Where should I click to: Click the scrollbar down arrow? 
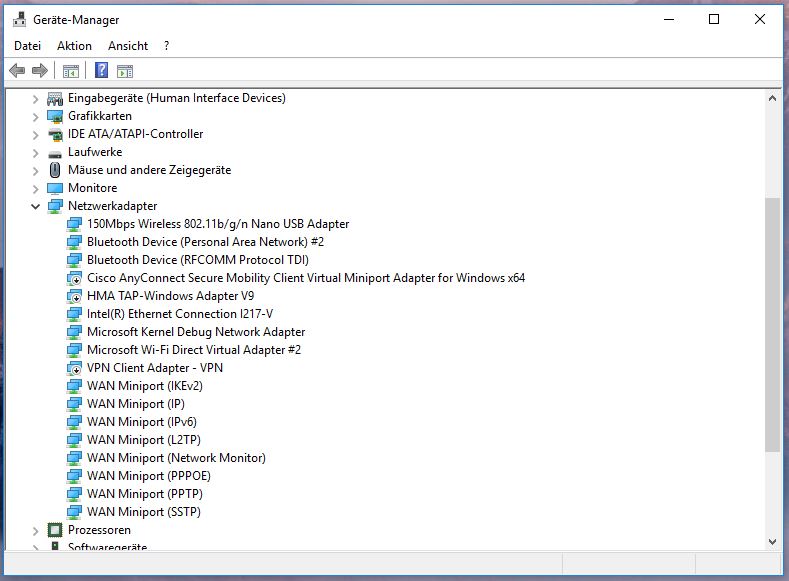click(x=772, y=541)
